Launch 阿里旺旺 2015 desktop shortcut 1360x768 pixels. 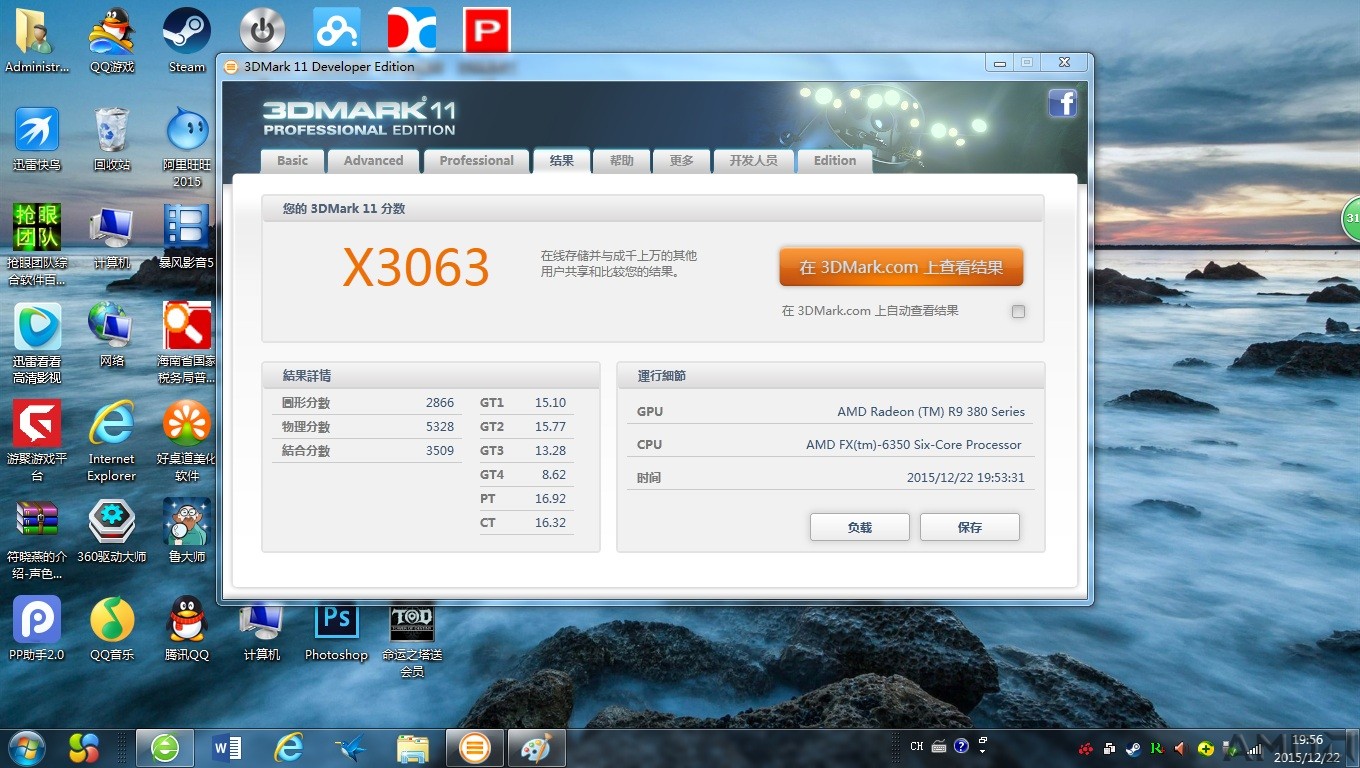(x=187, y=147)
